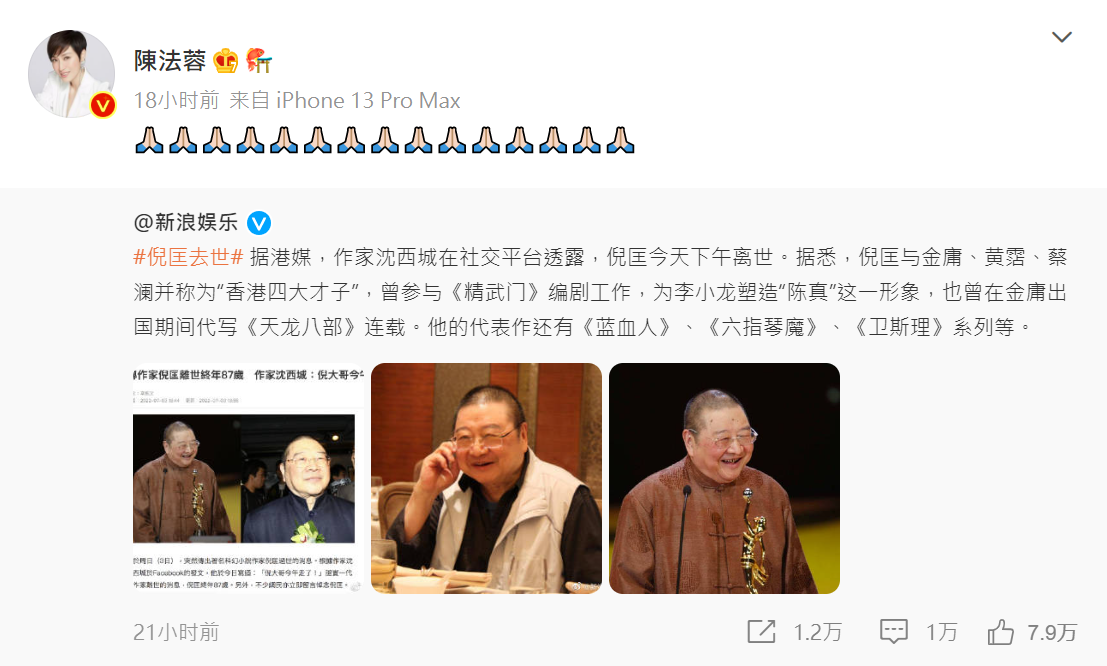The width and height of the screenshot is (1107, 666).
Task: Click the 18小时前 post timestamp
Action: (176, 100)
